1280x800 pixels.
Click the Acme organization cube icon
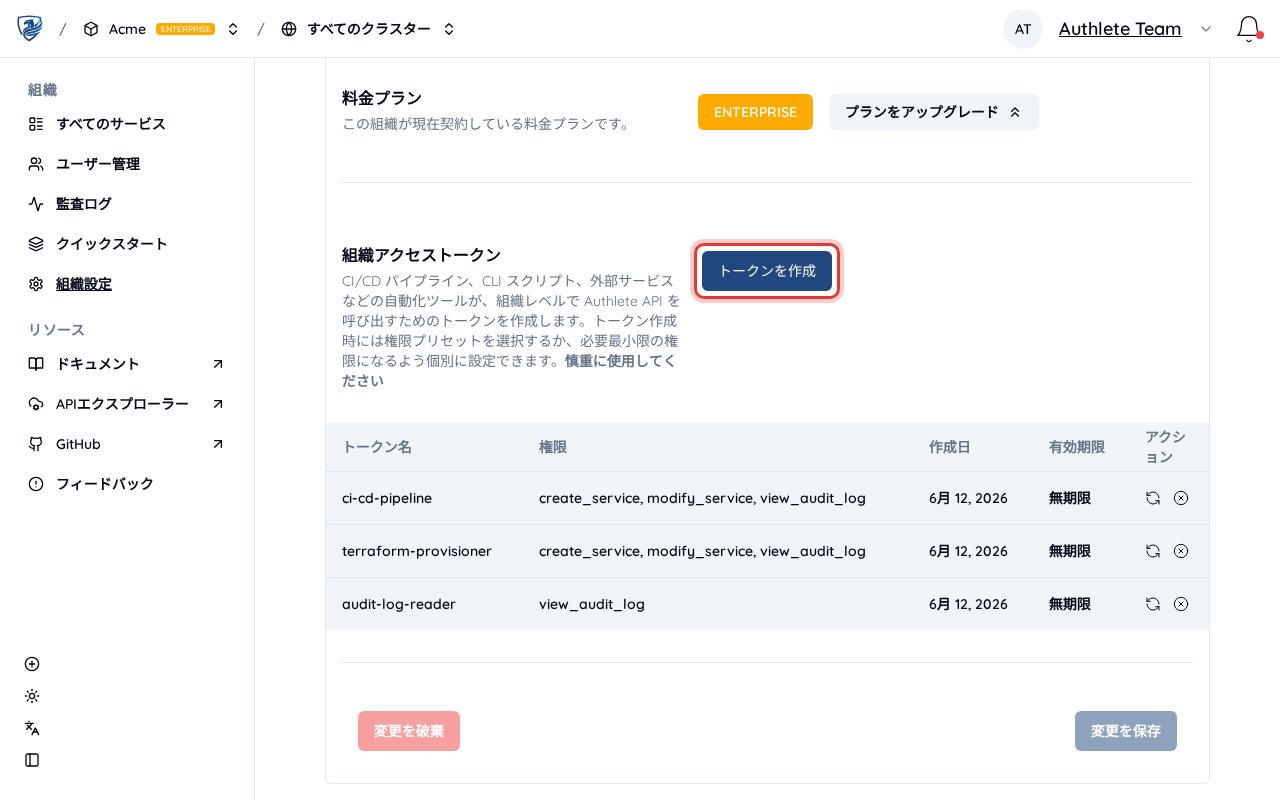point(91,29)
